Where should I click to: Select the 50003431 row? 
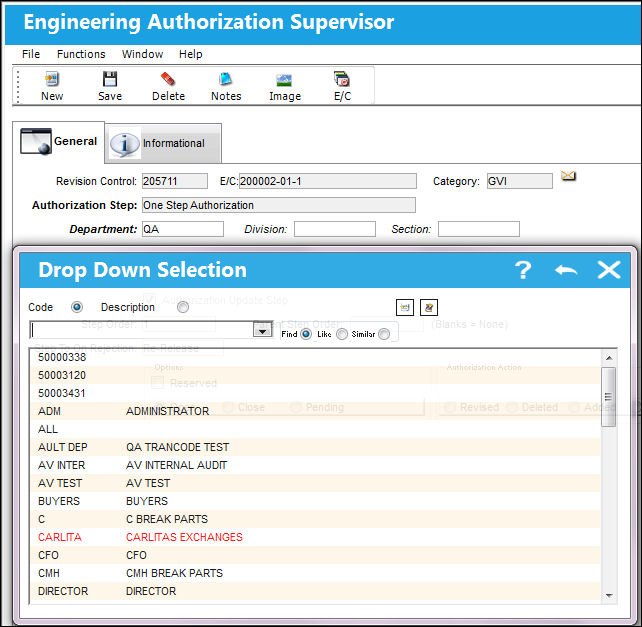pos(315,393)
